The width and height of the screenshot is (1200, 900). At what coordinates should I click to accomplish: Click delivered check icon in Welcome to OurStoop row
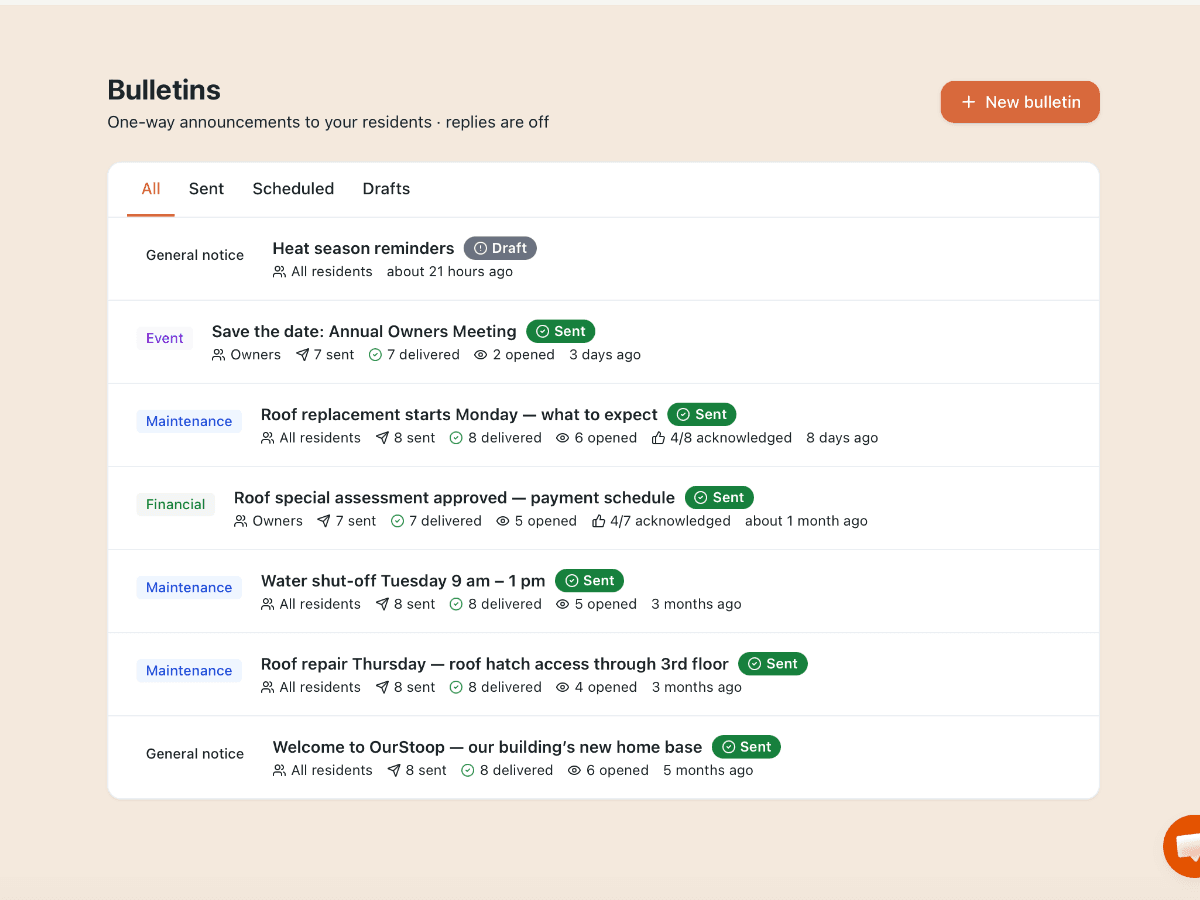(468, 770)
